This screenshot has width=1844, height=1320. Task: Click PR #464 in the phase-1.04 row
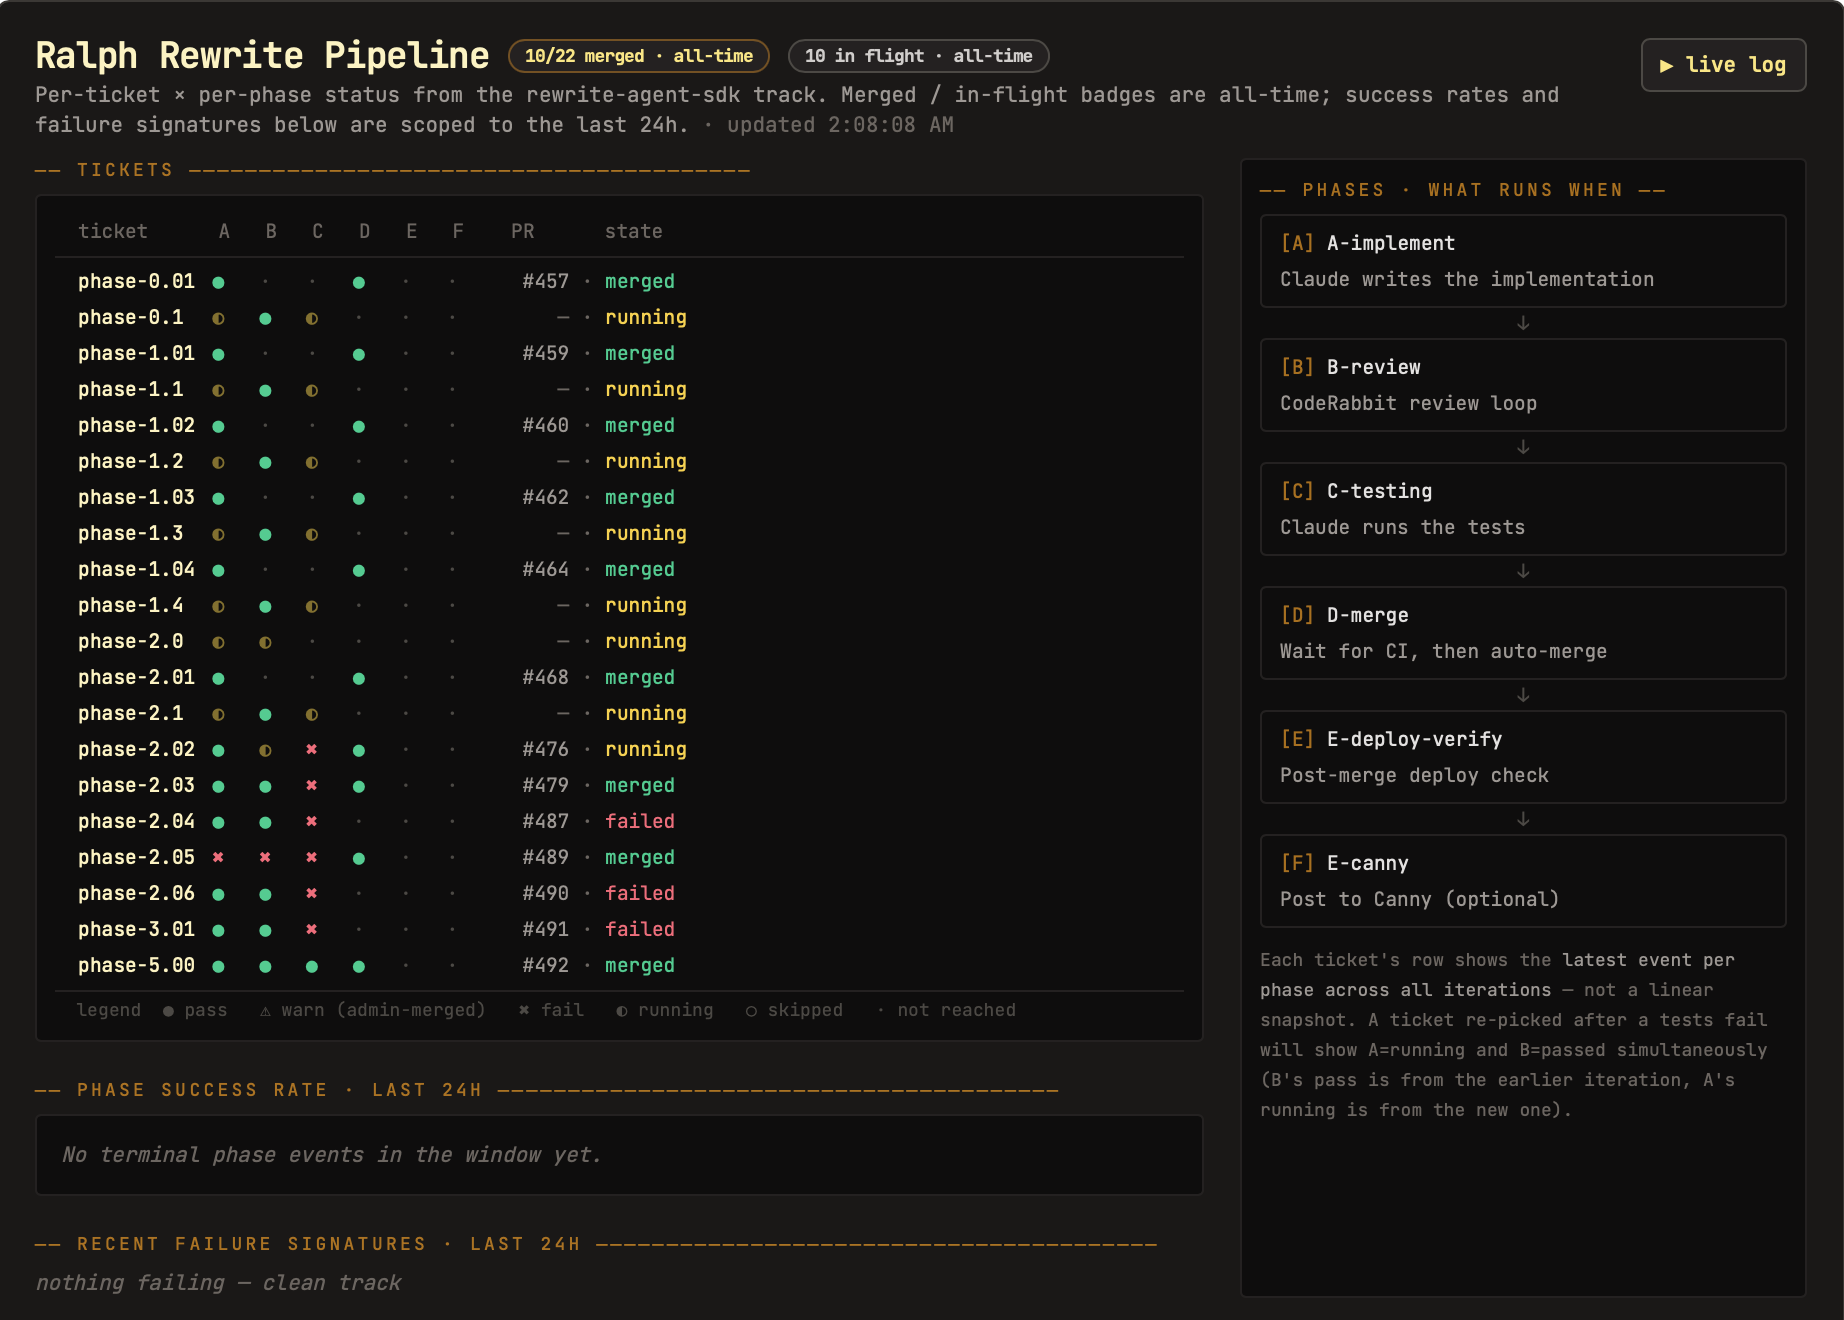click(x=545, y=570)
